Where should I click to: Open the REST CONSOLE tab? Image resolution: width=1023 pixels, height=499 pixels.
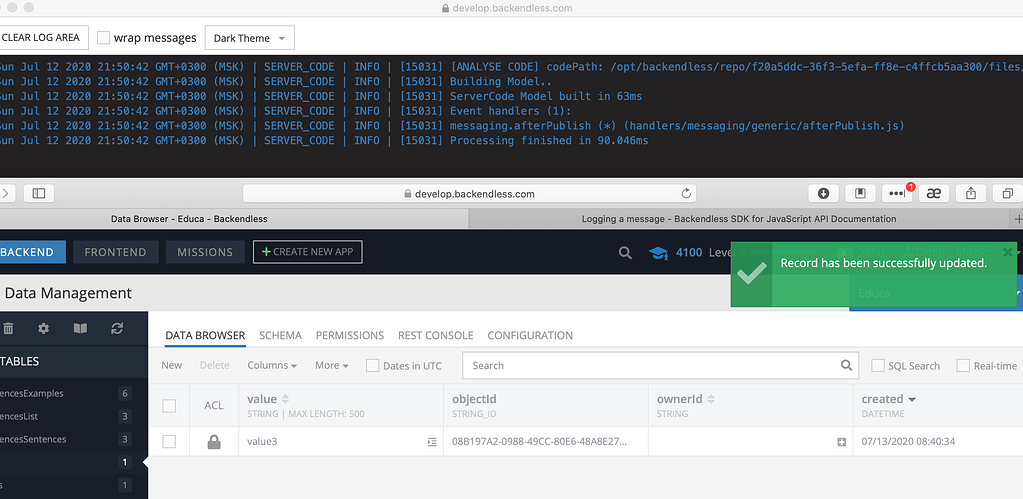[x=435, y=335]
